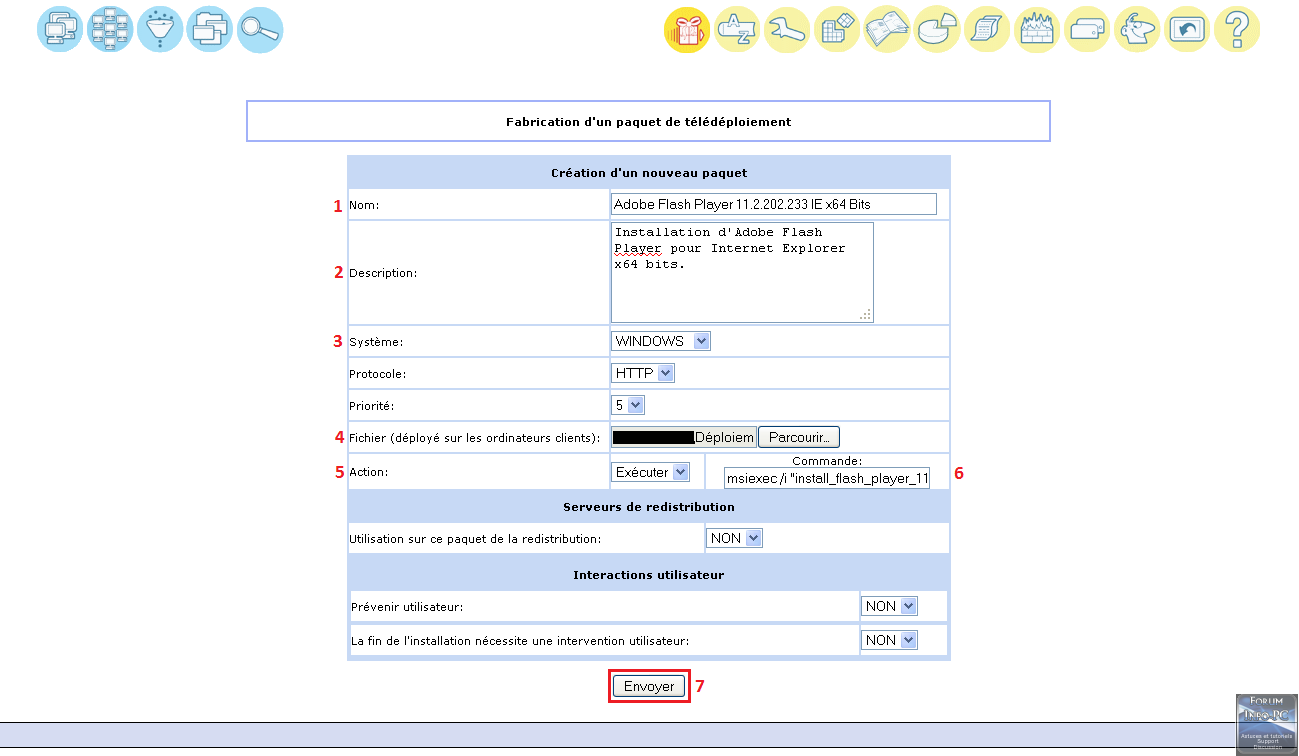The height and width of the screenshot is (756, 1299).
Task: Click the gift box teledeploy icon
Action: click(687, 30)
